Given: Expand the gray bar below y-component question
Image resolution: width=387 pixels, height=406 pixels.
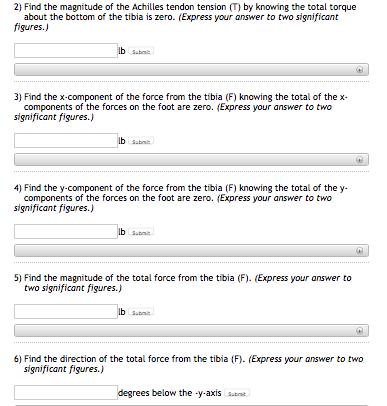Looking at the screenshot, I should tap(191, 251).
